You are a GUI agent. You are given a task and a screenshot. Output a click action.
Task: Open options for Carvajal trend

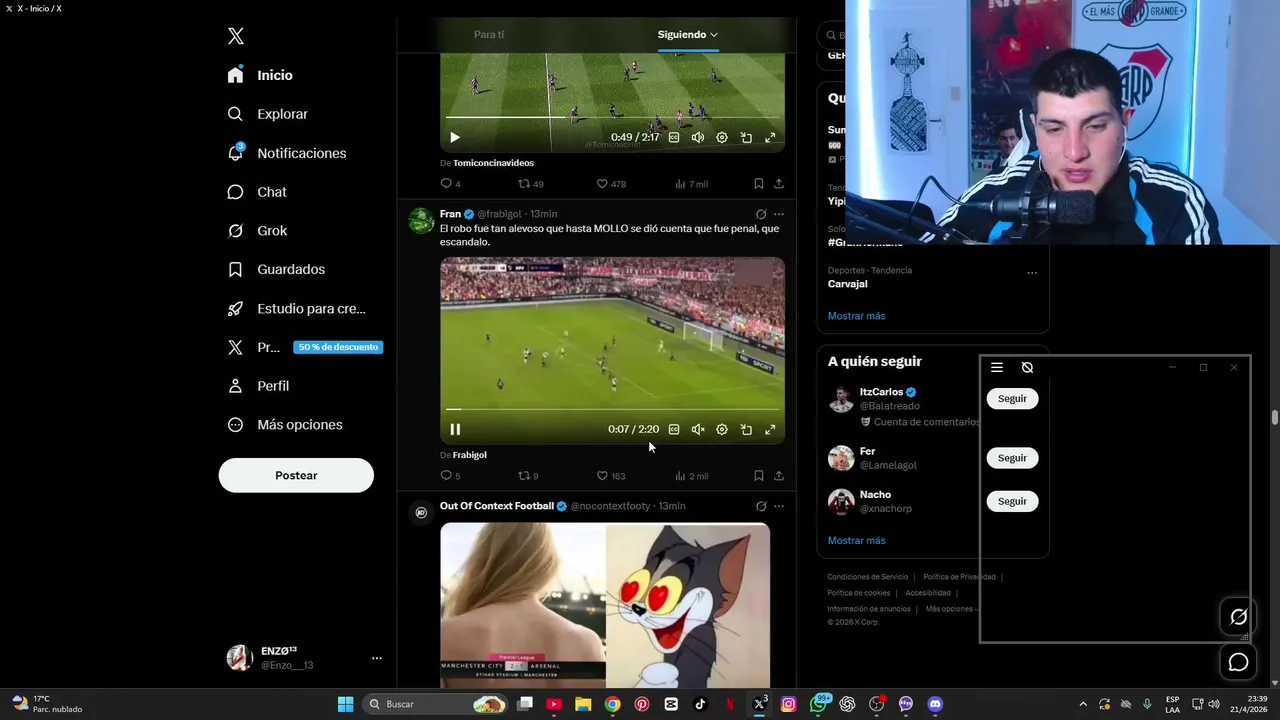(1032, 272)
